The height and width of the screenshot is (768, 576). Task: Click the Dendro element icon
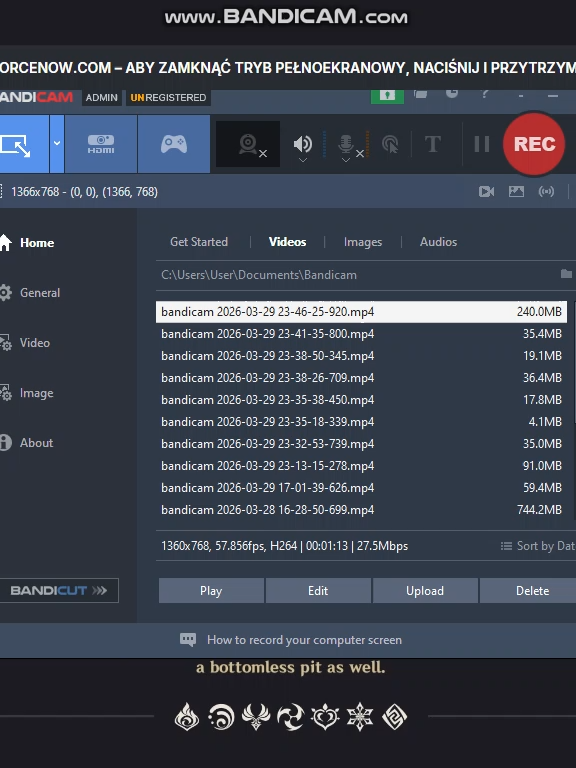[325, 718]
